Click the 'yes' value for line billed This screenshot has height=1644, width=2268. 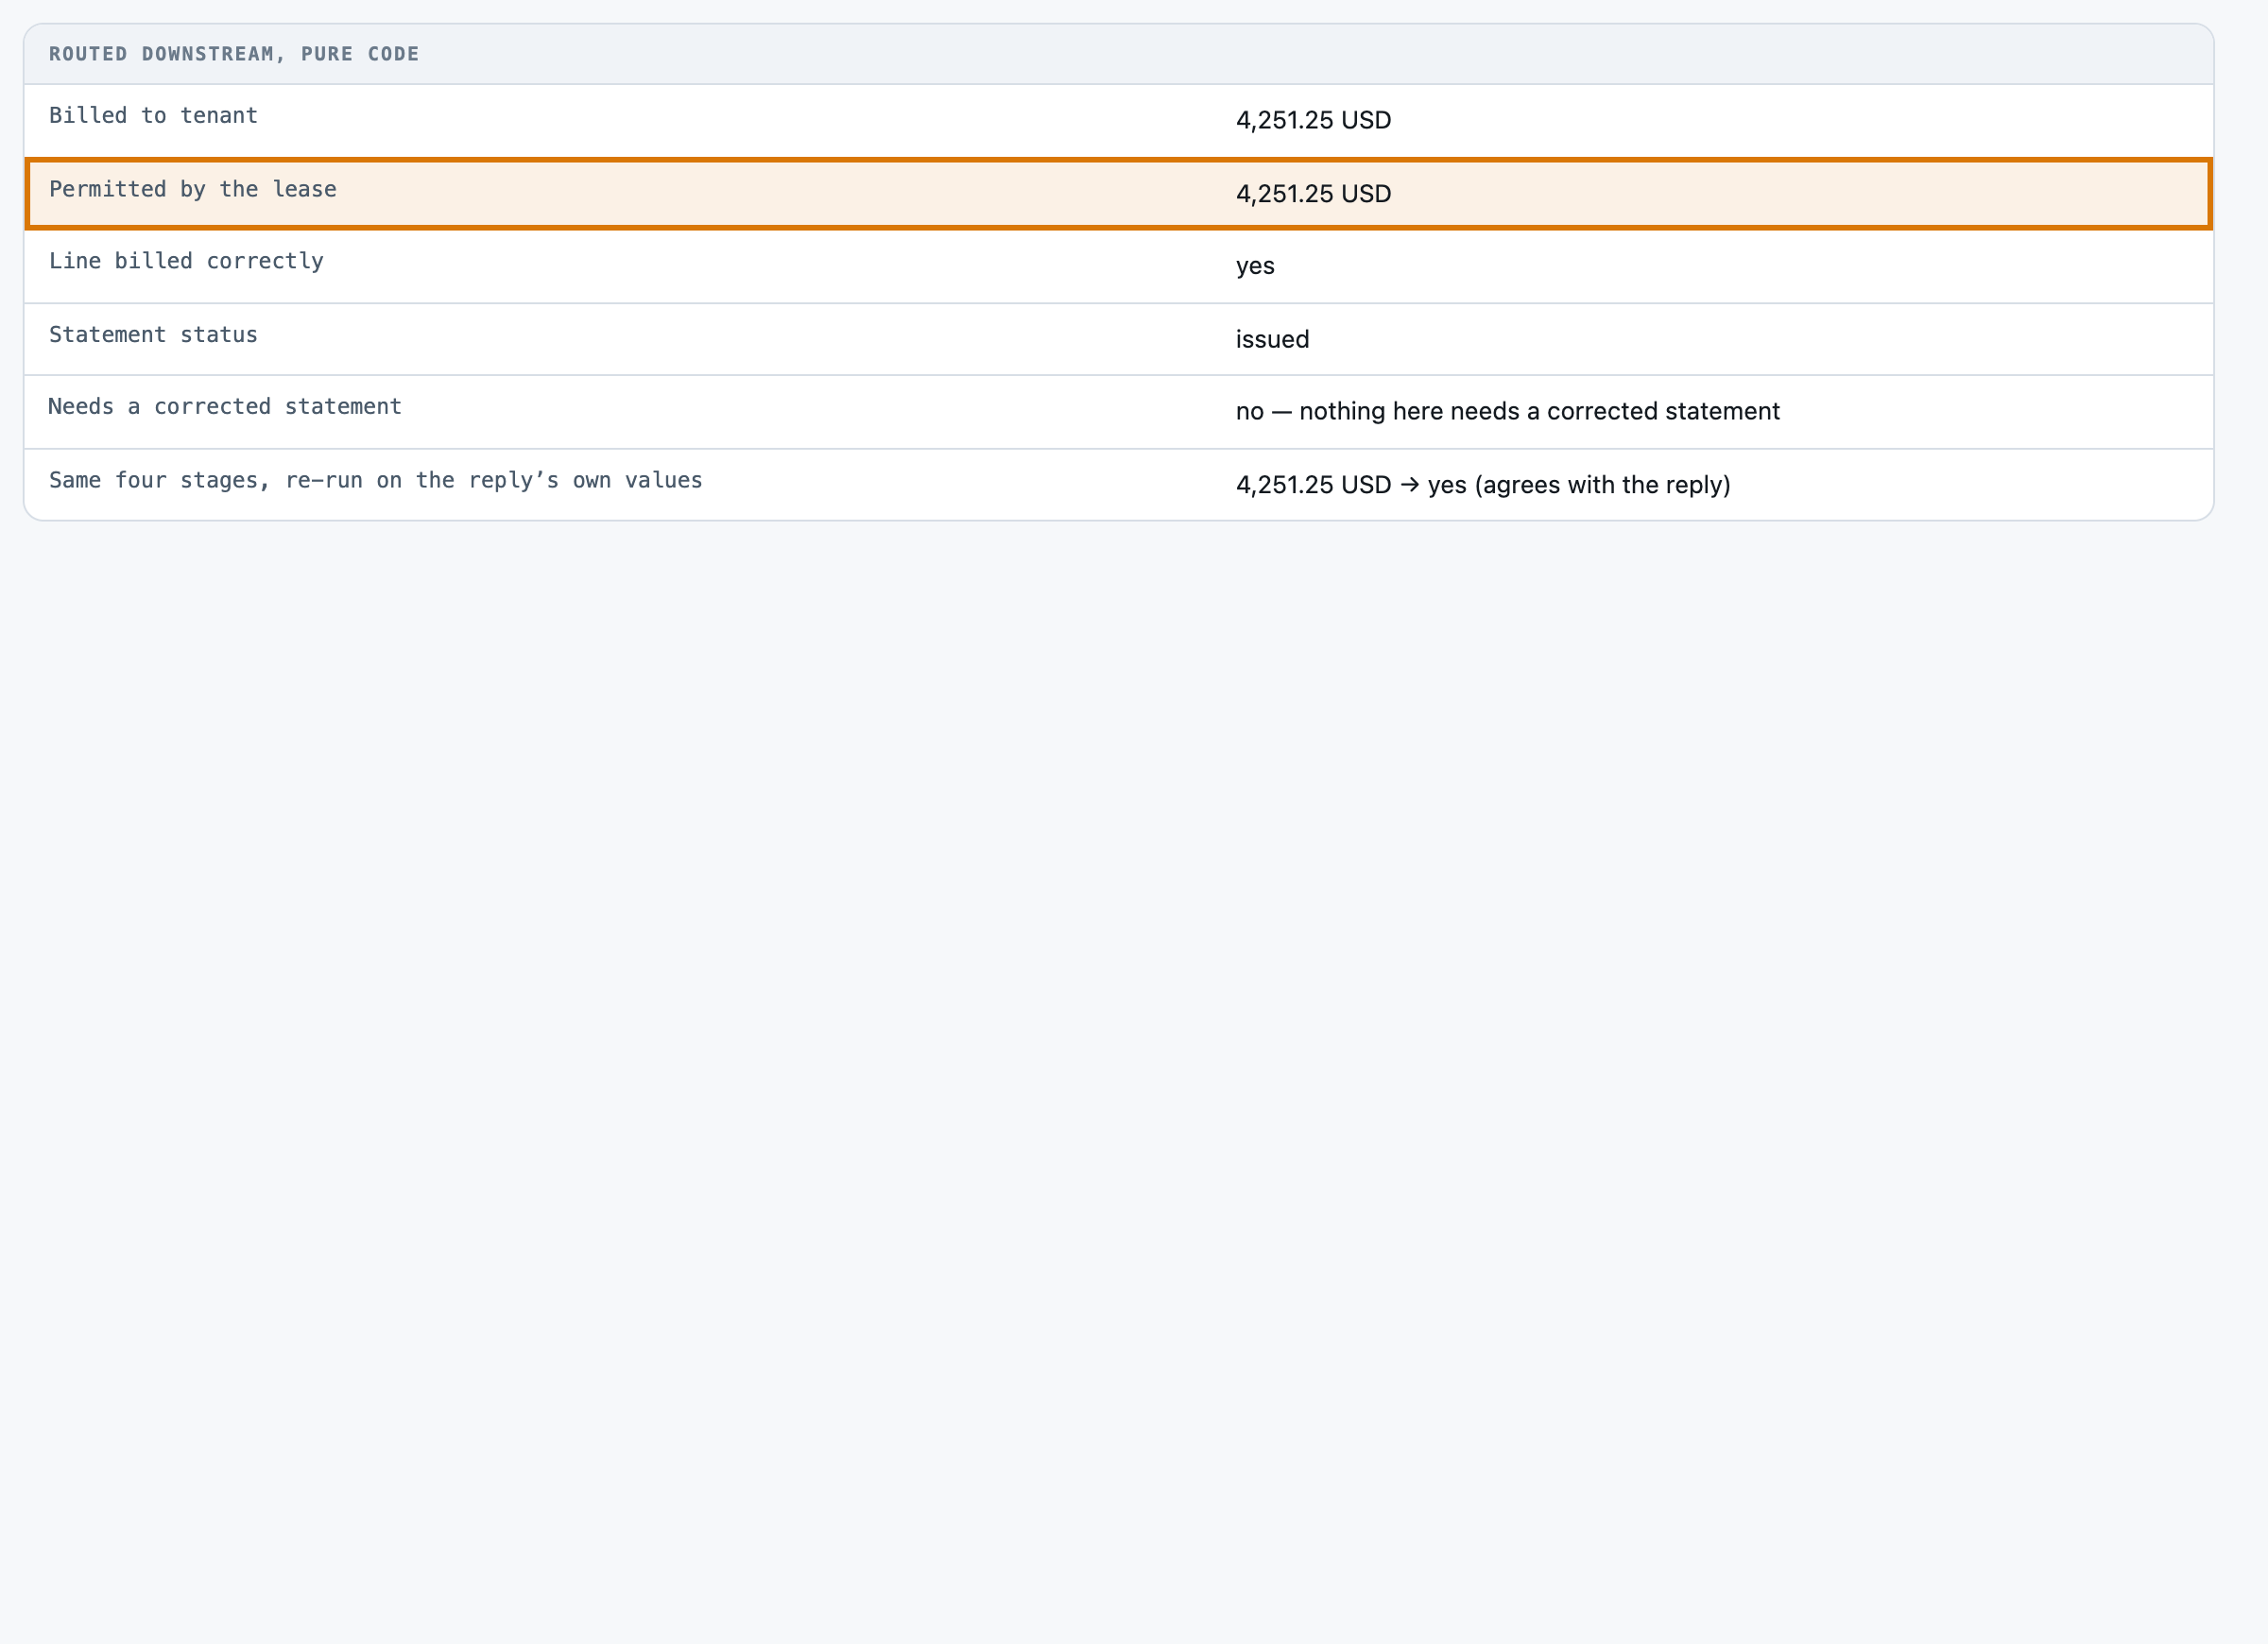tap(1255, 267)
